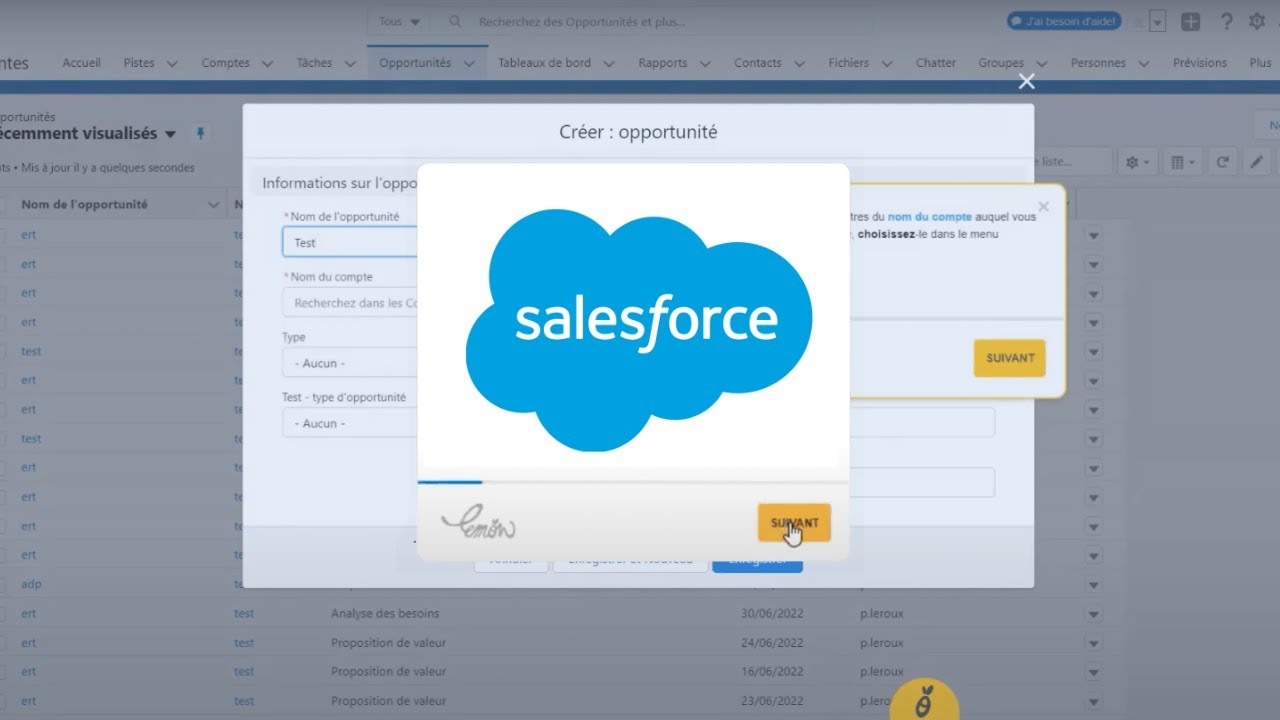Screen dimensions: 1280x720
Task: Refresh the opportunities list
Action: (x=1222, y=162)
